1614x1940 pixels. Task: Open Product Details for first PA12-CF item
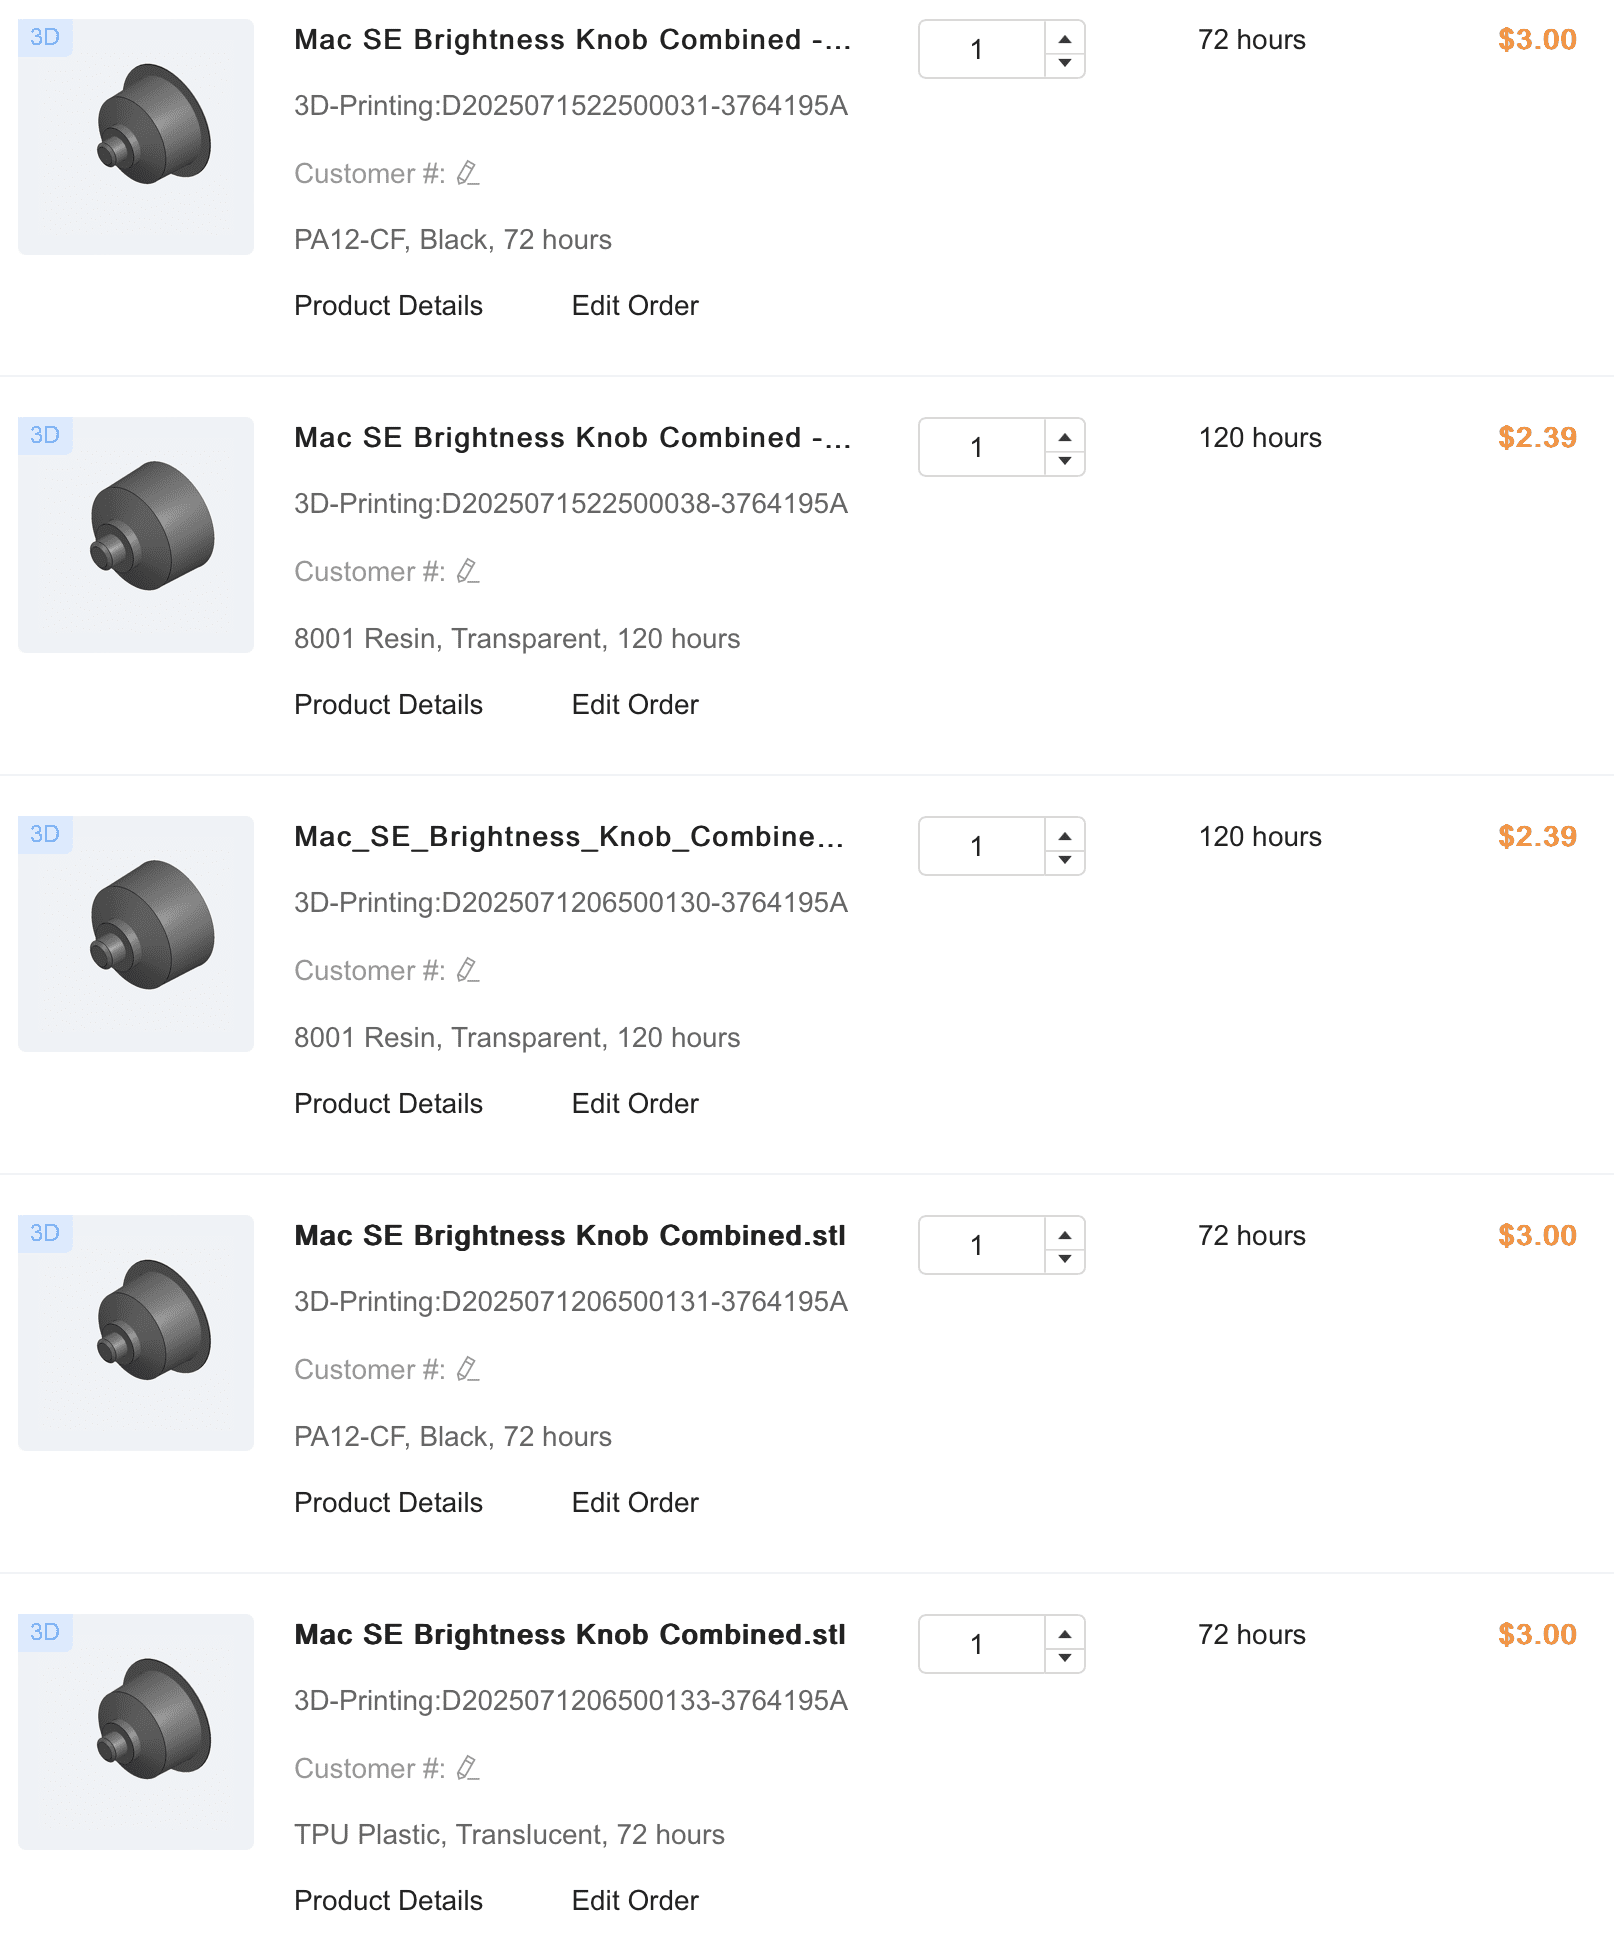click(388, 306)
